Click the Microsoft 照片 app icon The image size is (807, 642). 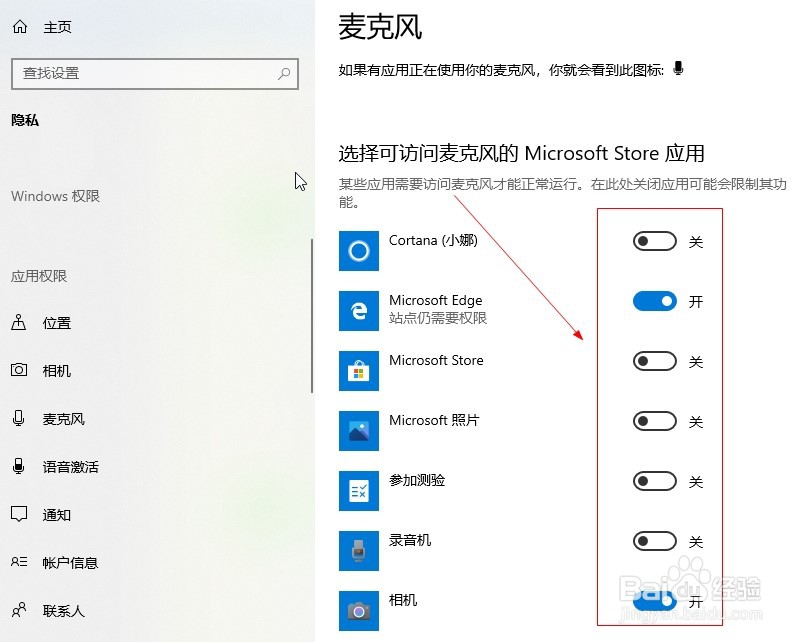359,430
